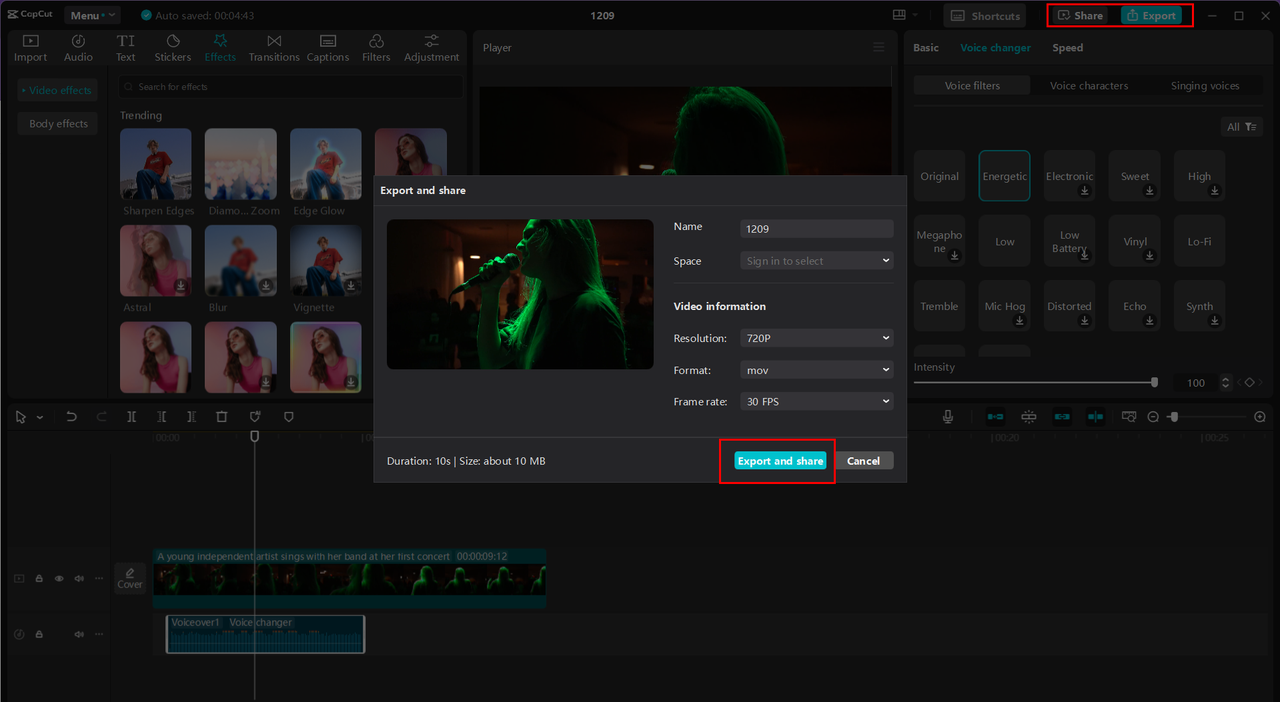Toggle the video track lock
Image resolution: width=1280 pixels, height=702 pixels.
point(39,579)
